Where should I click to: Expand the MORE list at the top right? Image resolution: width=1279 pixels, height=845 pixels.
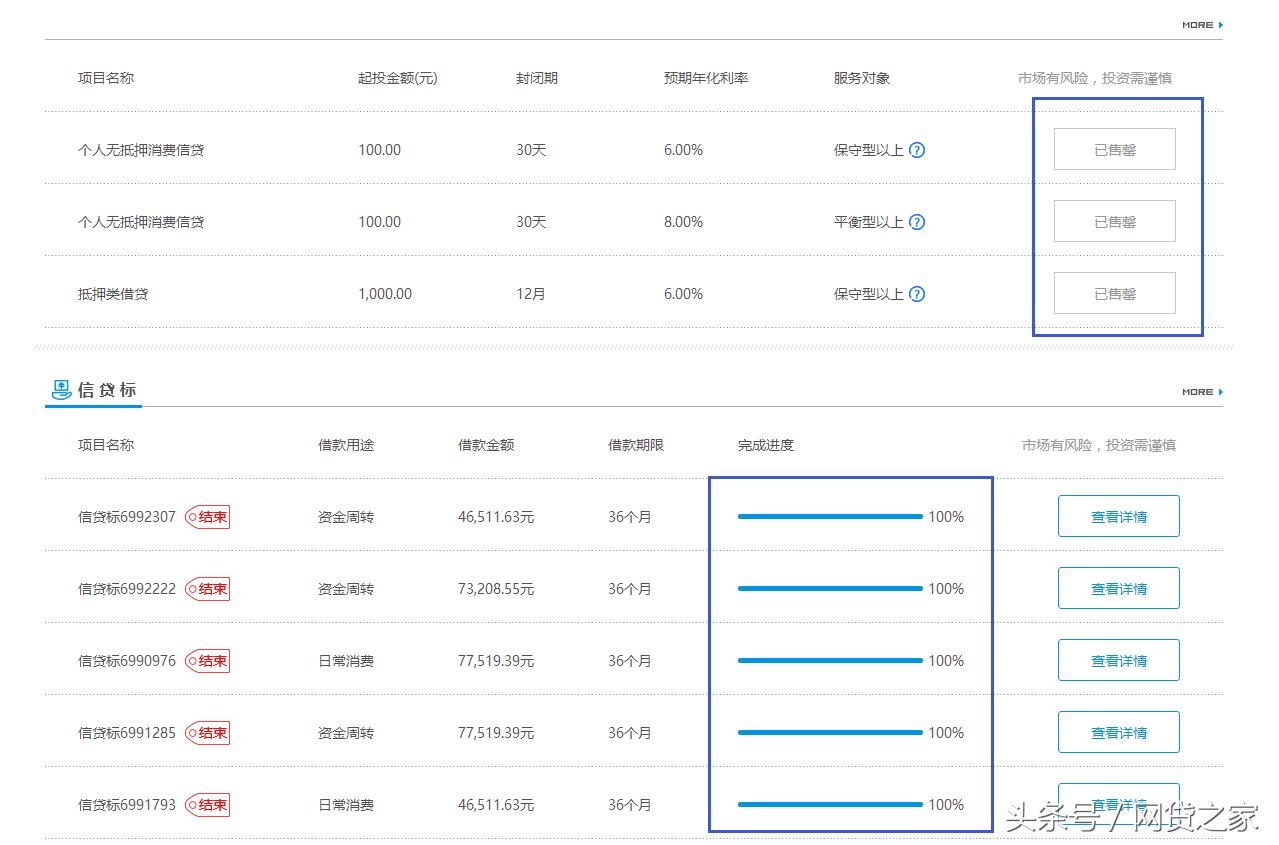click(x=1198, y=24)
